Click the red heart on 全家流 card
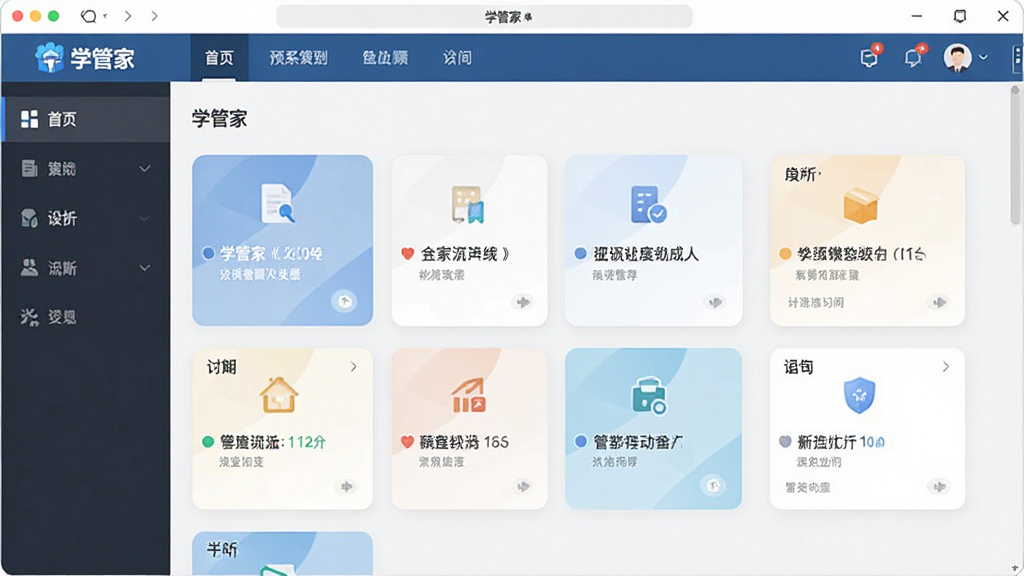 [408, 253]
